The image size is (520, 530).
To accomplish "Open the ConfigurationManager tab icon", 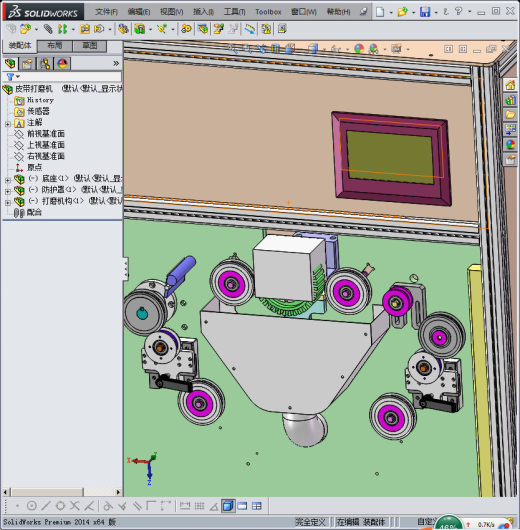I will (45, 64).
